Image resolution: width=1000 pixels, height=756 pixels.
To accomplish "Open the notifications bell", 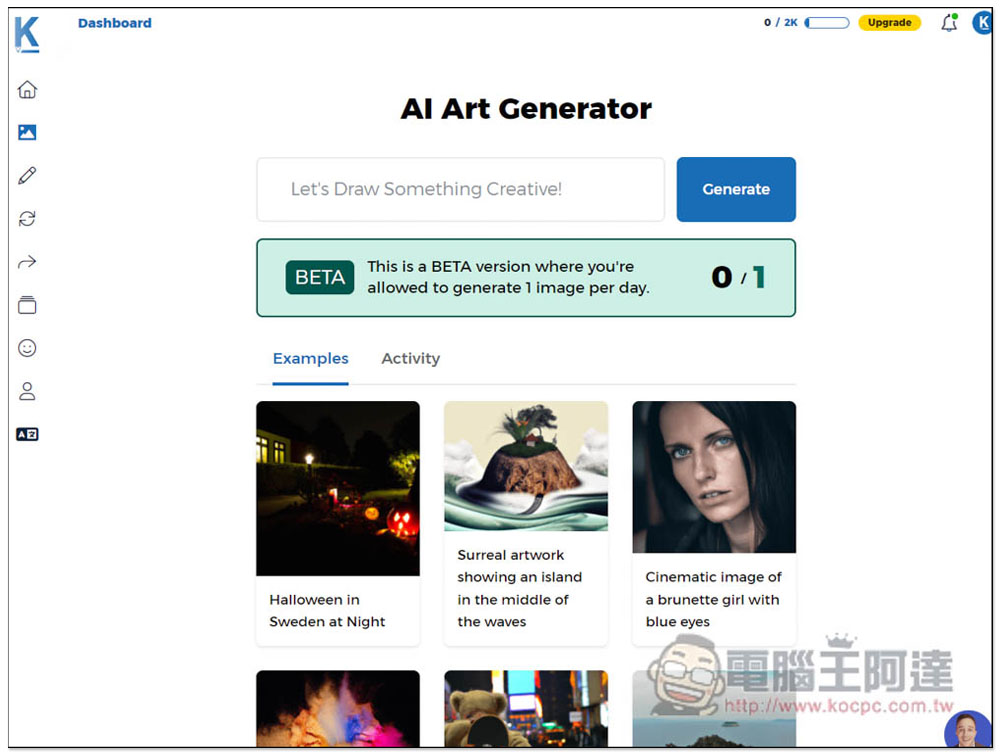I will (x=948, y=23).
